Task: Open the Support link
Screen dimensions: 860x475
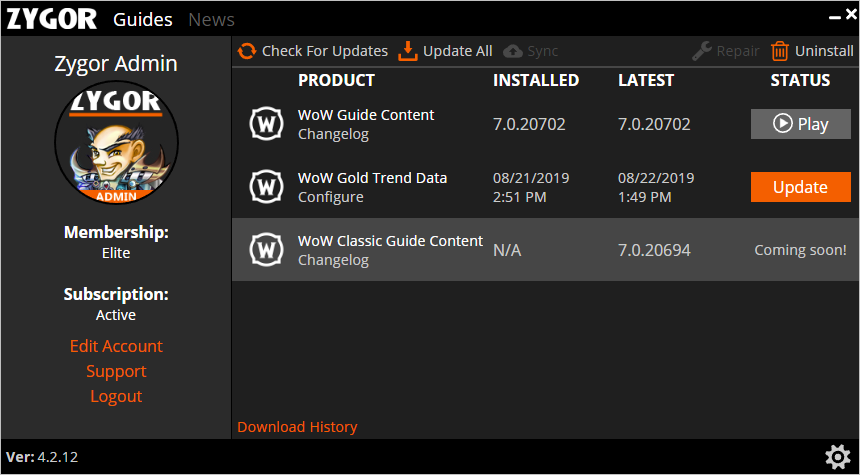Action: pos(116,371)
